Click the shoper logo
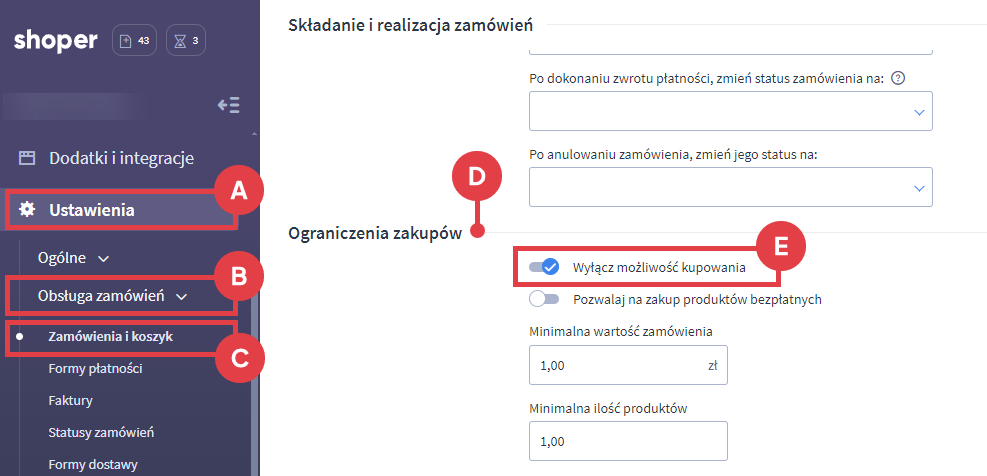 56,41
